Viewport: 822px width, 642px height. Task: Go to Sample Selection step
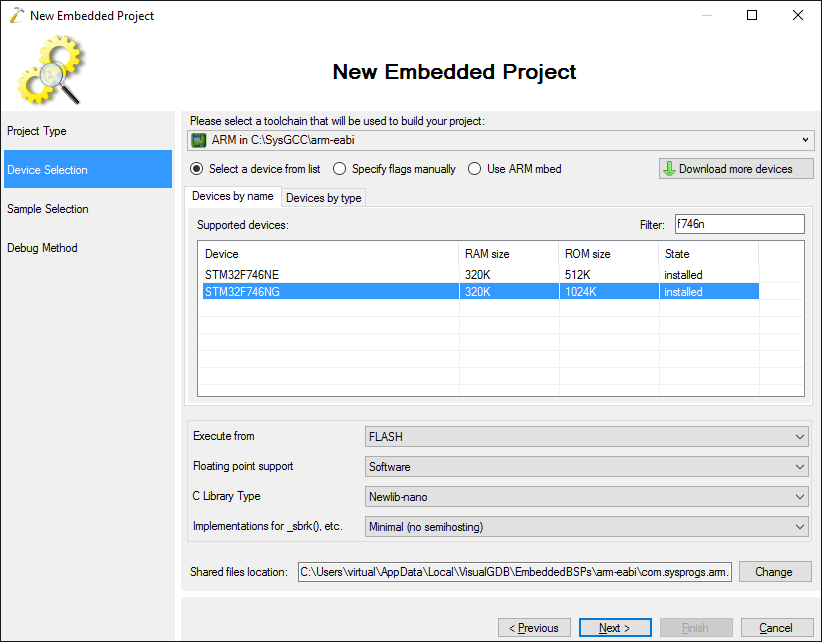[88, 209]
